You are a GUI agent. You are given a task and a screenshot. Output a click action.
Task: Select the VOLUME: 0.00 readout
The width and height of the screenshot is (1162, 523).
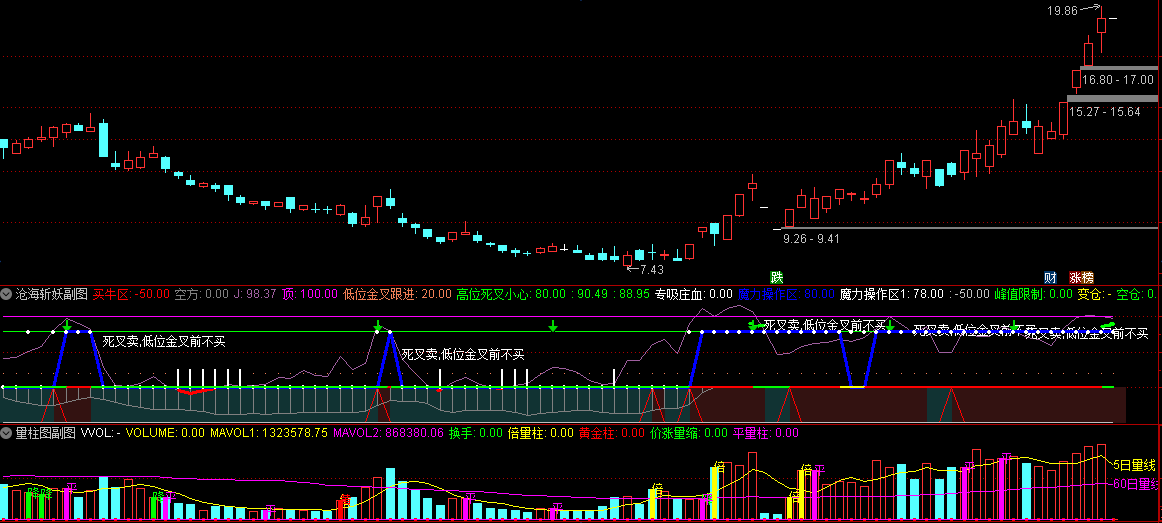click(x=165, y=433)
